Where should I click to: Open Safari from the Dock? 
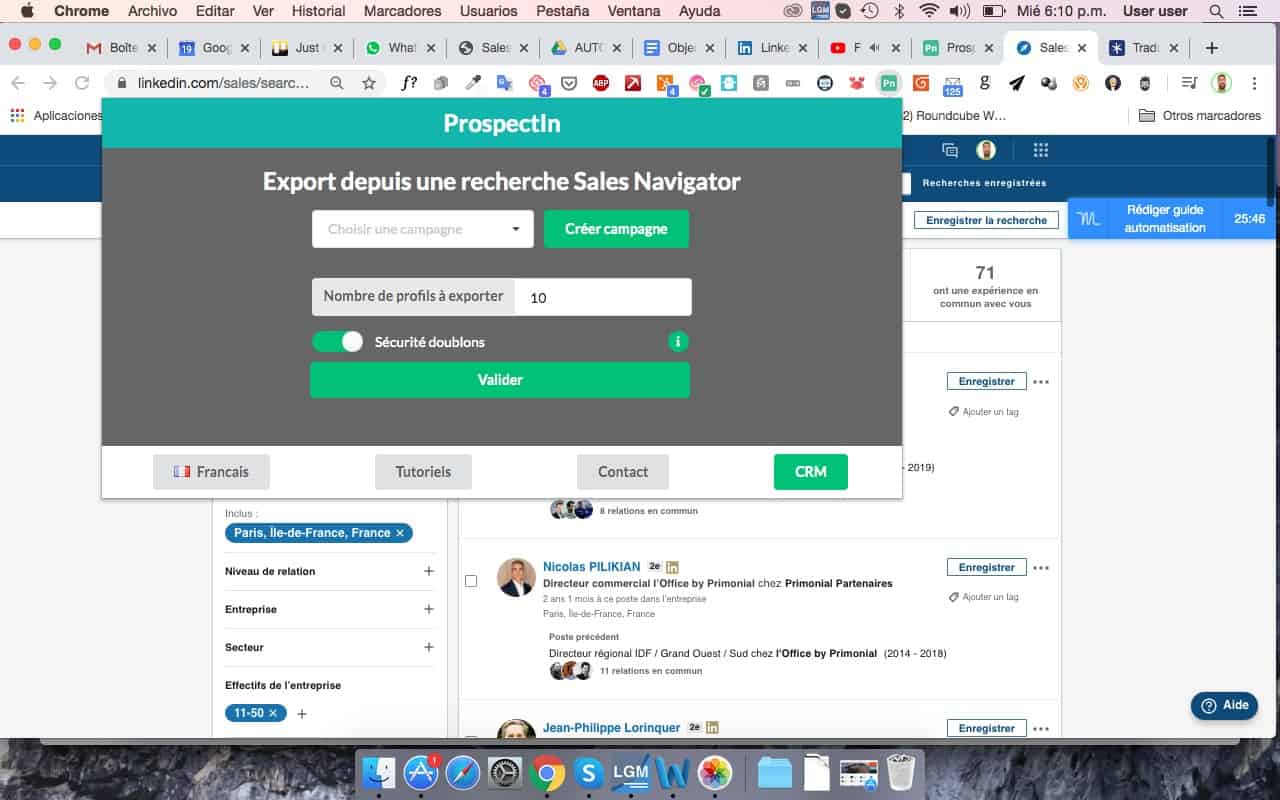click(463, 772)
